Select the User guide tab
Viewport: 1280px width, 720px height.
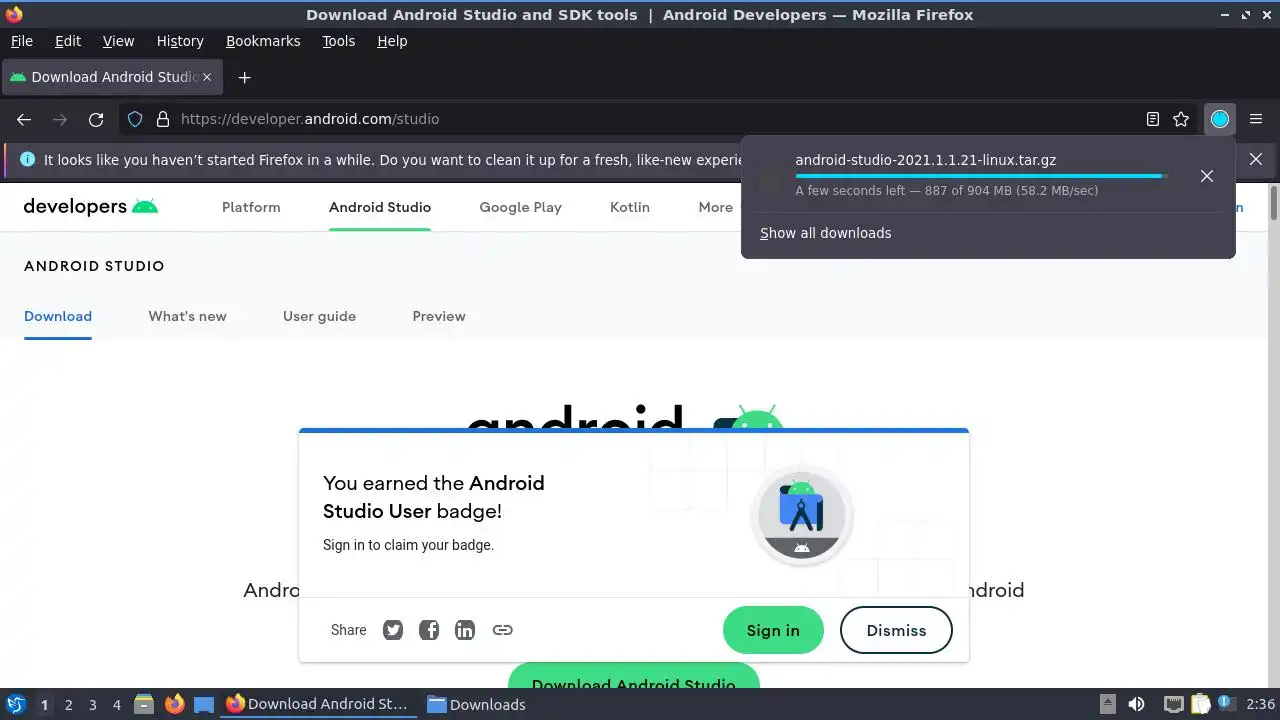coord(319,316)
